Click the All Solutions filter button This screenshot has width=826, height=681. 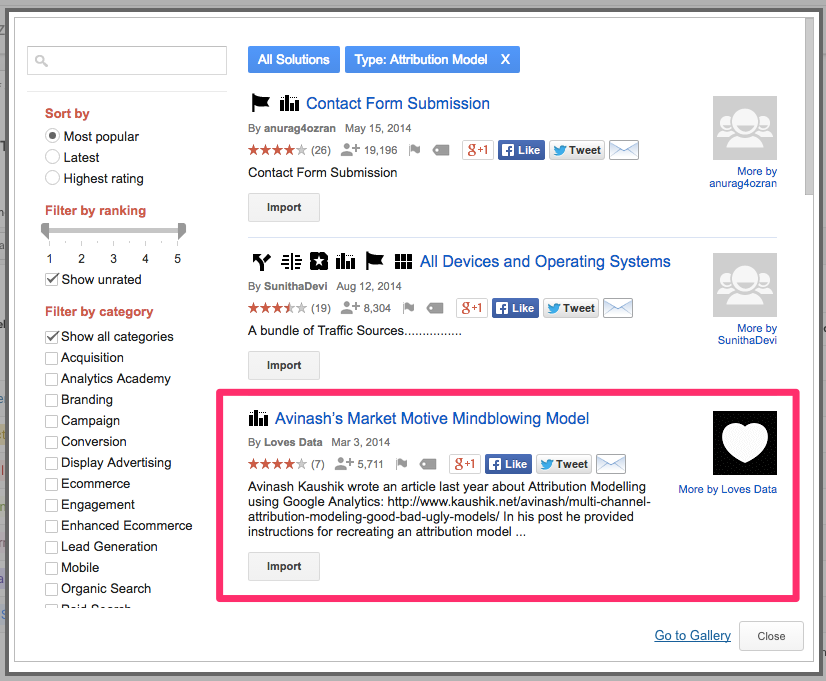(293, 60)
